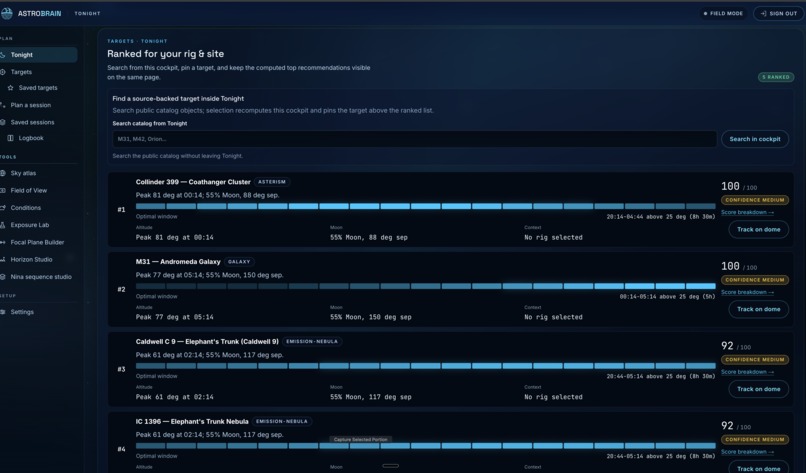Click the M31 altitude window bar

(425, 286)
